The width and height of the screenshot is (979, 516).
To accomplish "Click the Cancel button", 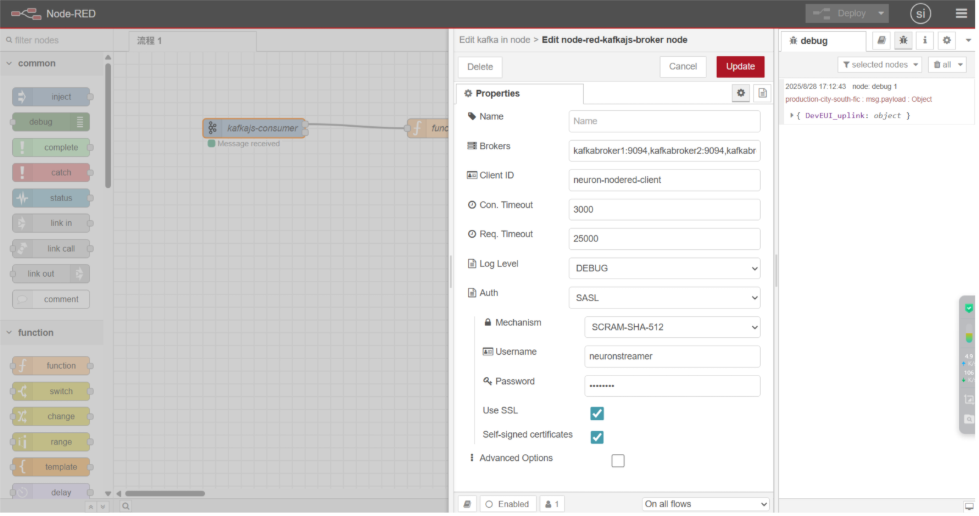I will click(683, 67).
